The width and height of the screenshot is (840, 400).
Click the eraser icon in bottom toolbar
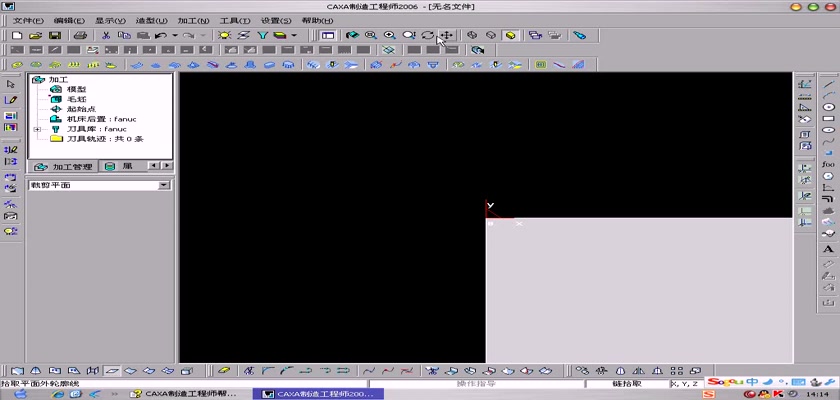(x=224, y=370)
